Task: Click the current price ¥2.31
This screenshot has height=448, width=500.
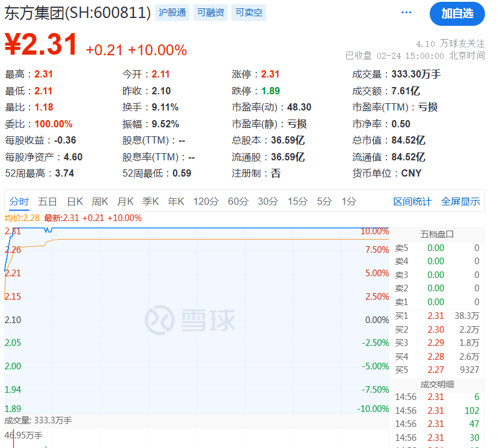Action: click(x=41, y=44)
